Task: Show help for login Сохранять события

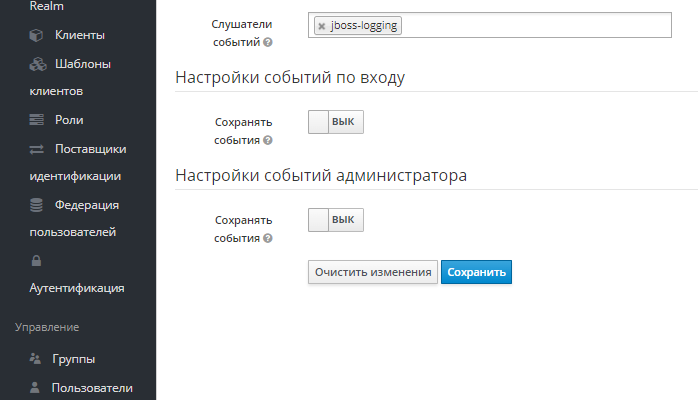Action: click(x=268, y=141)
